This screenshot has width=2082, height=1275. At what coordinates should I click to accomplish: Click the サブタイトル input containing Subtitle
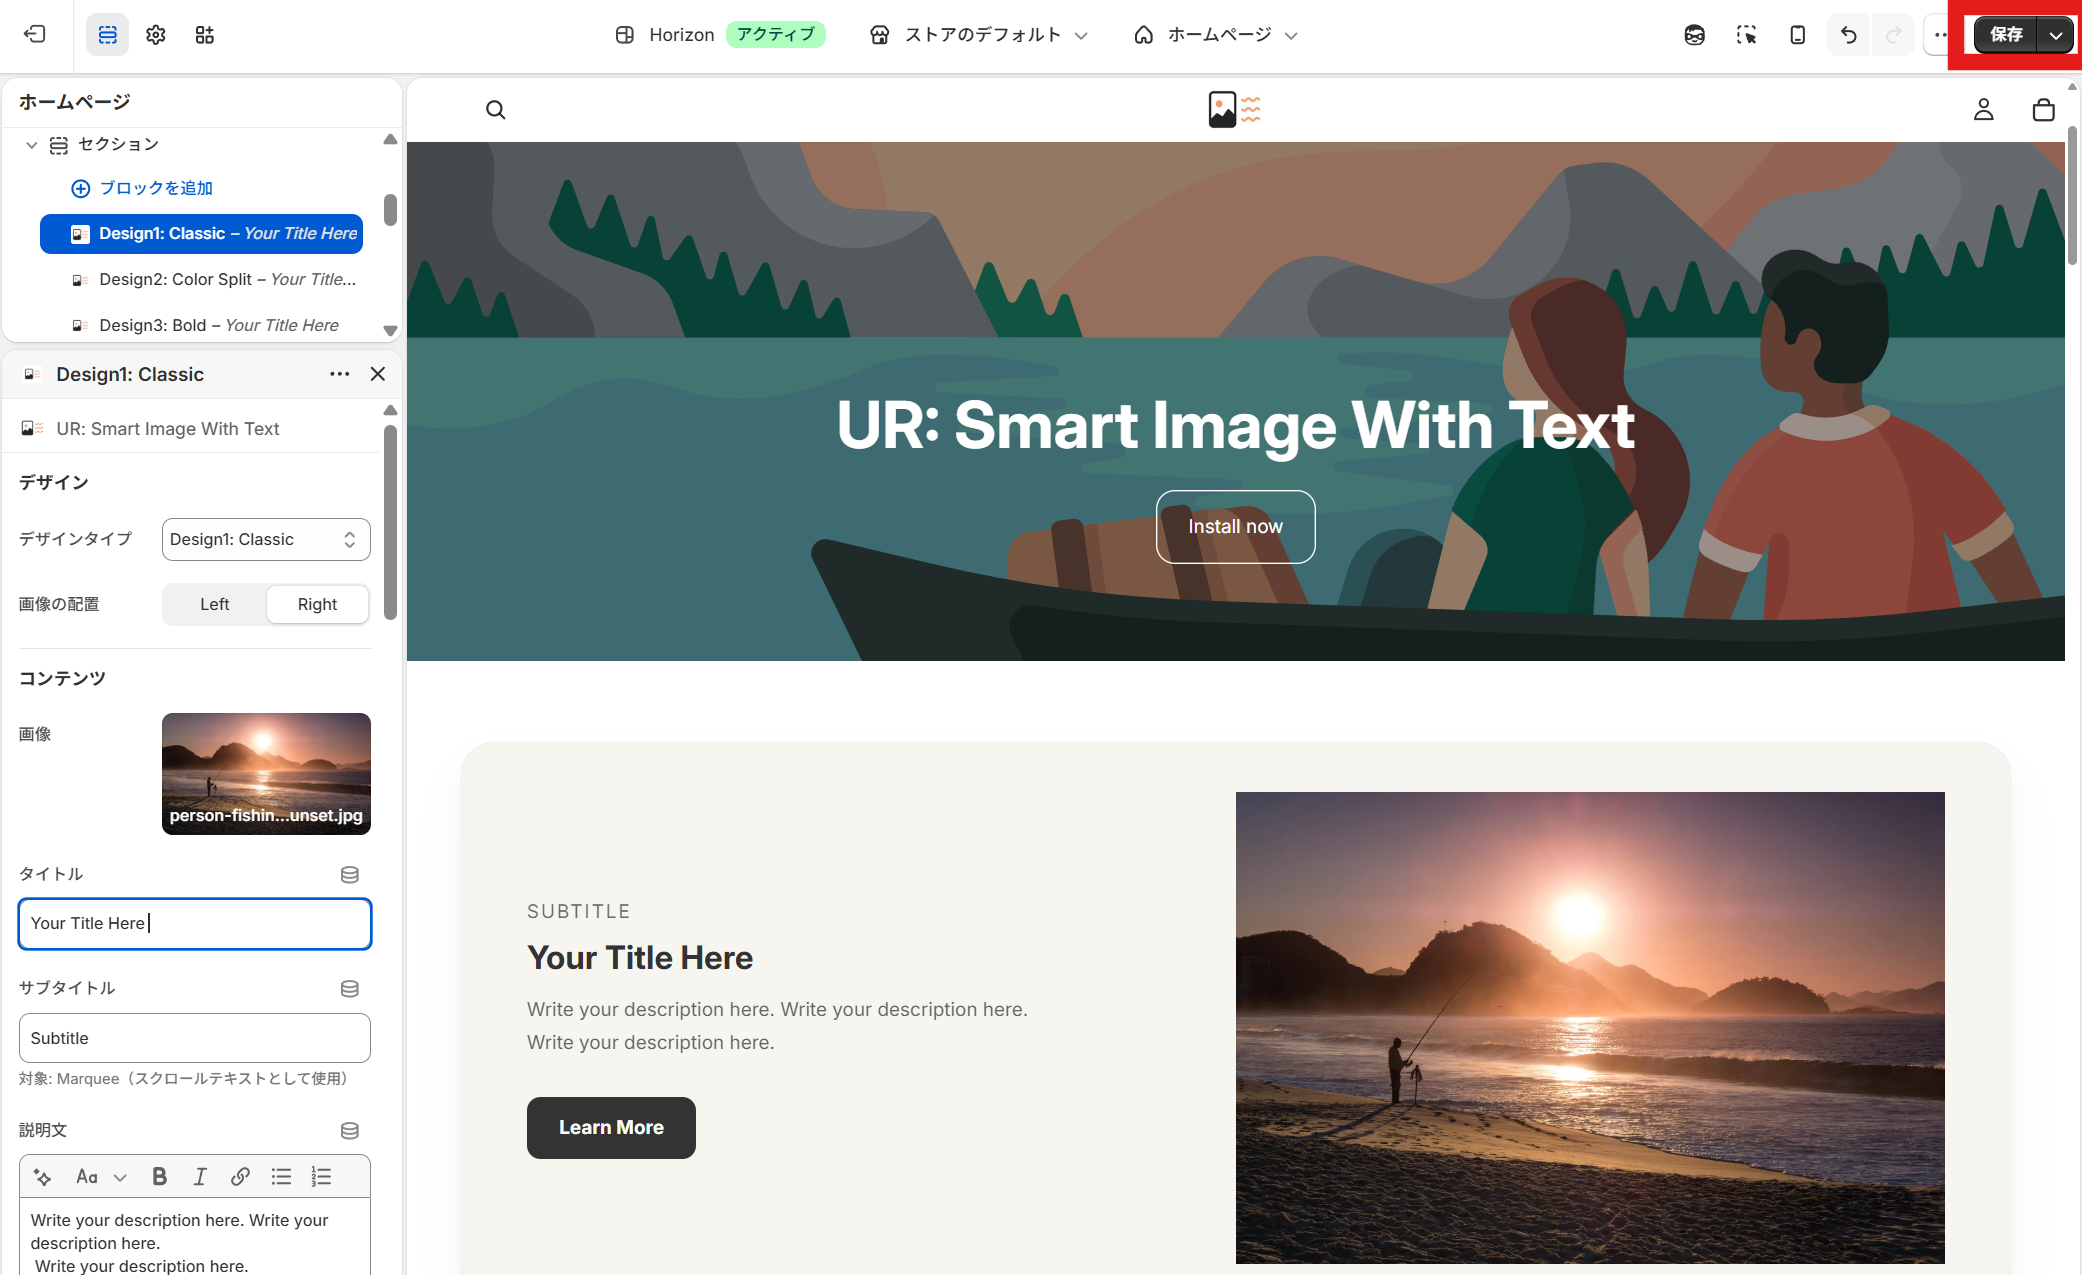195,1039
